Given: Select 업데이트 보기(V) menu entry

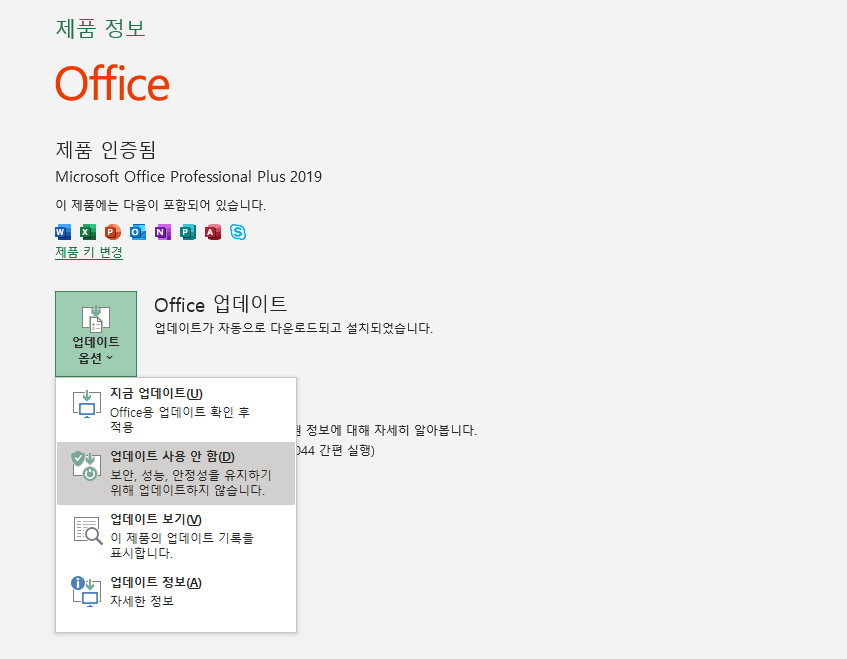Looking at the screenshot, I should [176, 536].
